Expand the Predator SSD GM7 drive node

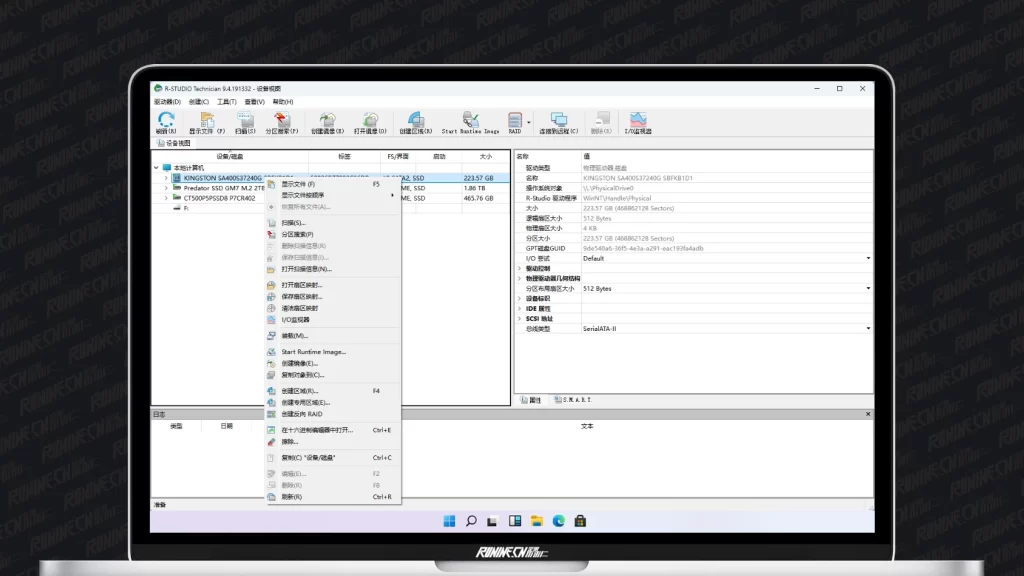coord(166,188)
